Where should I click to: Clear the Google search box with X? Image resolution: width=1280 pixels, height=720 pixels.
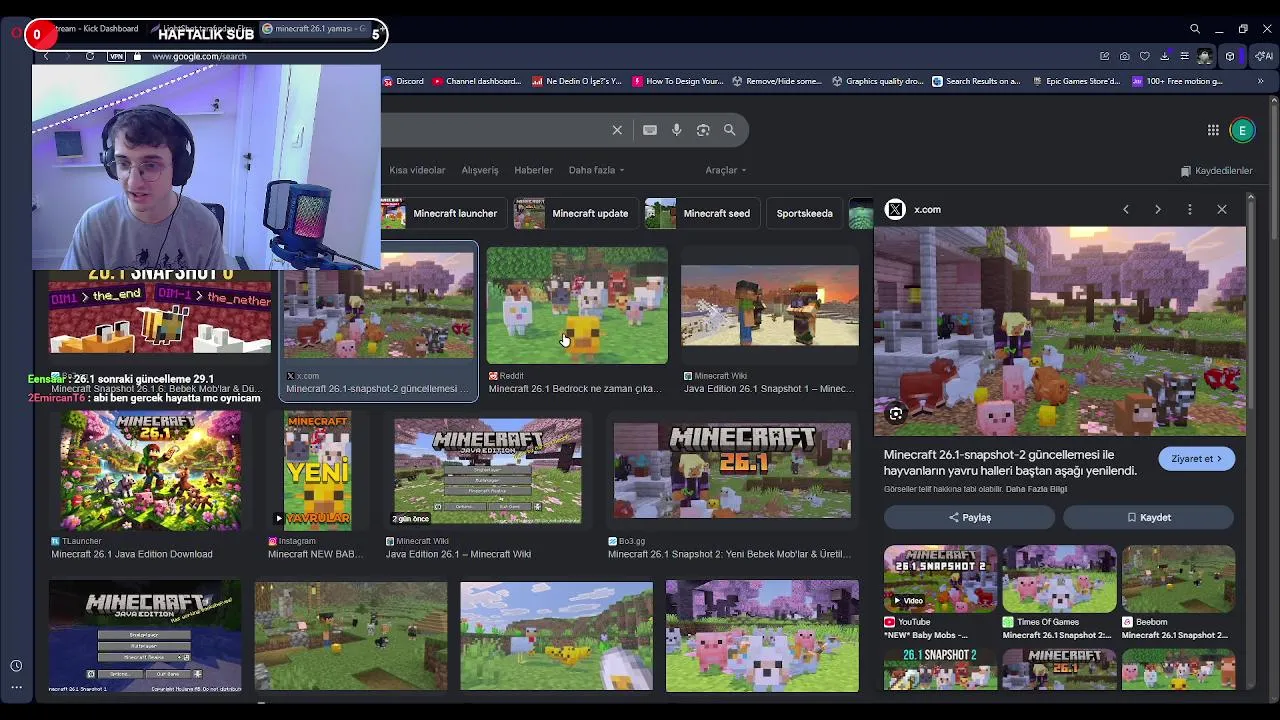point(617,130)
